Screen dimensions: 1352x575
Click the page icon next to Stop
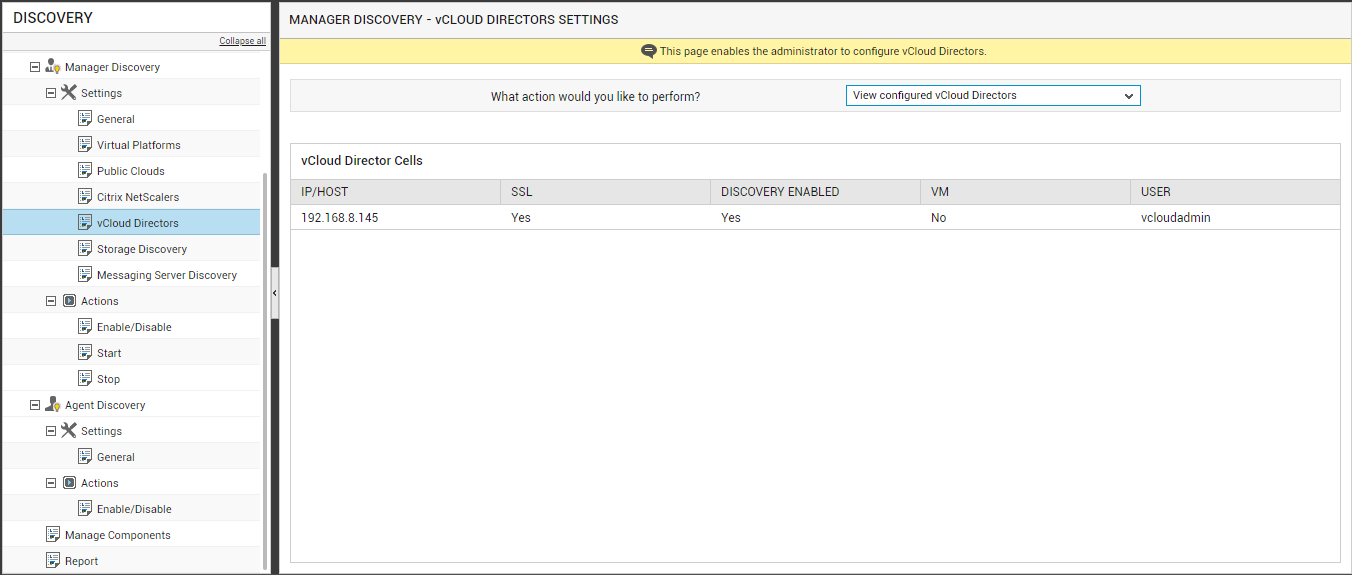coord(85,379)
